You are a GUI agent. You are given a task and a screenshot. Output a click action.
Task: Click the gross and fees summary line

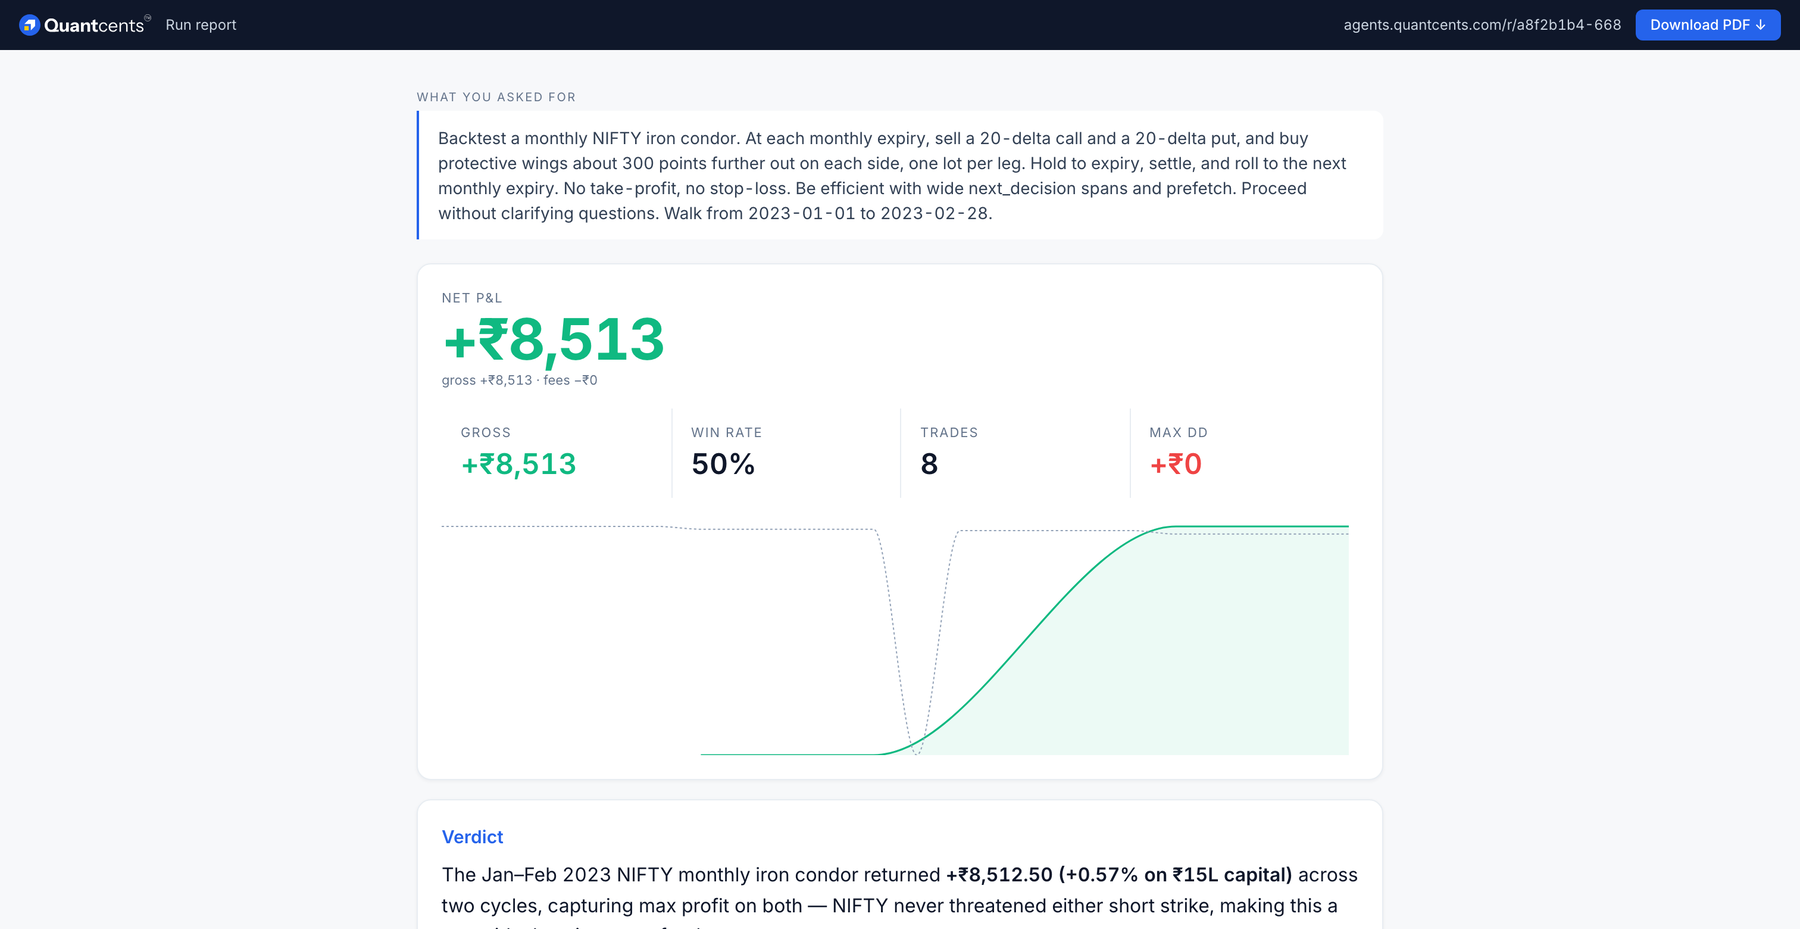click(519, 380)
